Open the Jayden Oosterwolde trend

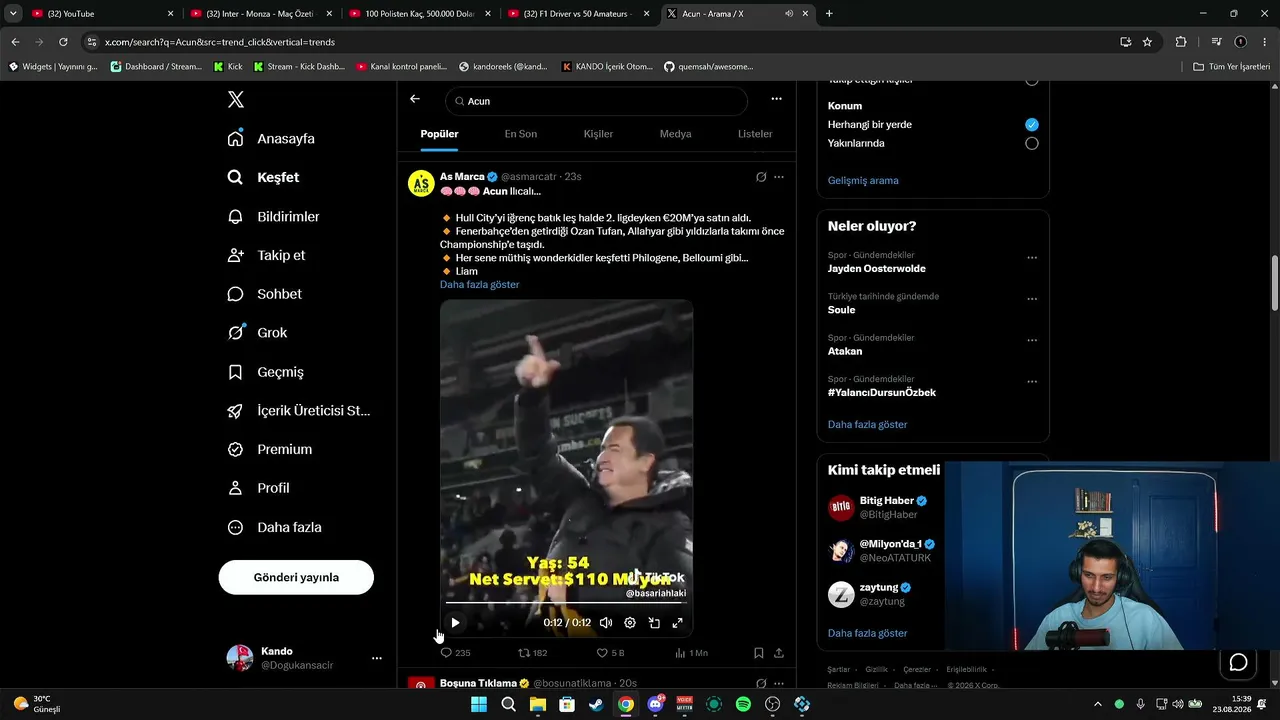click(877, 269)
